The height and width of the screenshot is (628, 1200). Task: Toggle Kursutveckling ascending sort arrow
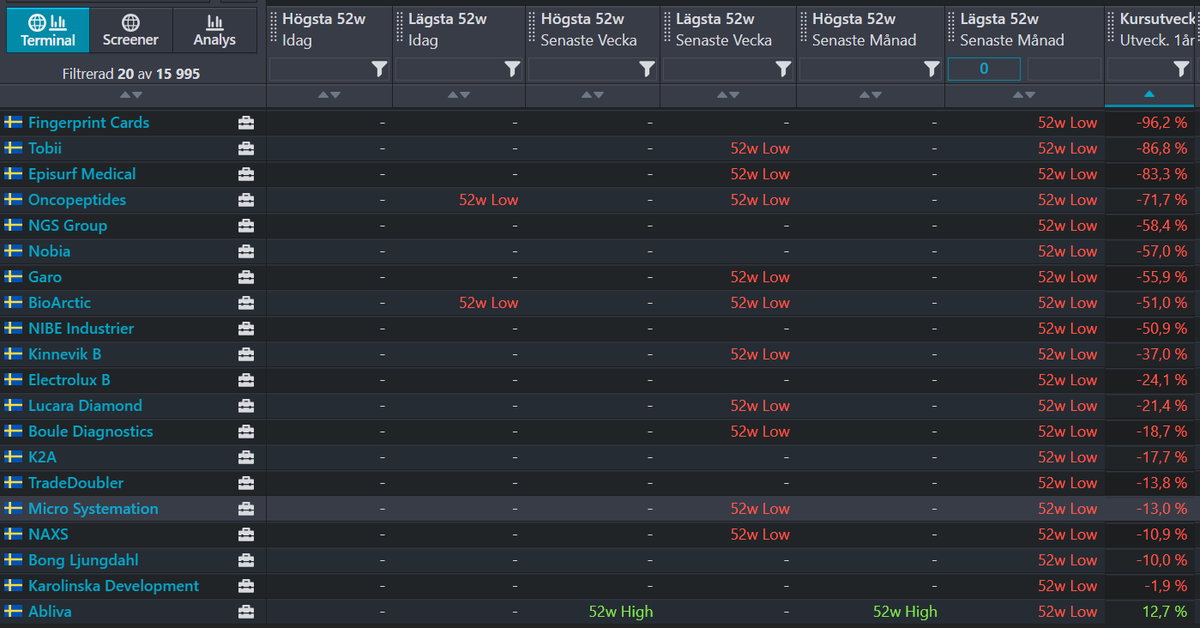pos(1149,94)
